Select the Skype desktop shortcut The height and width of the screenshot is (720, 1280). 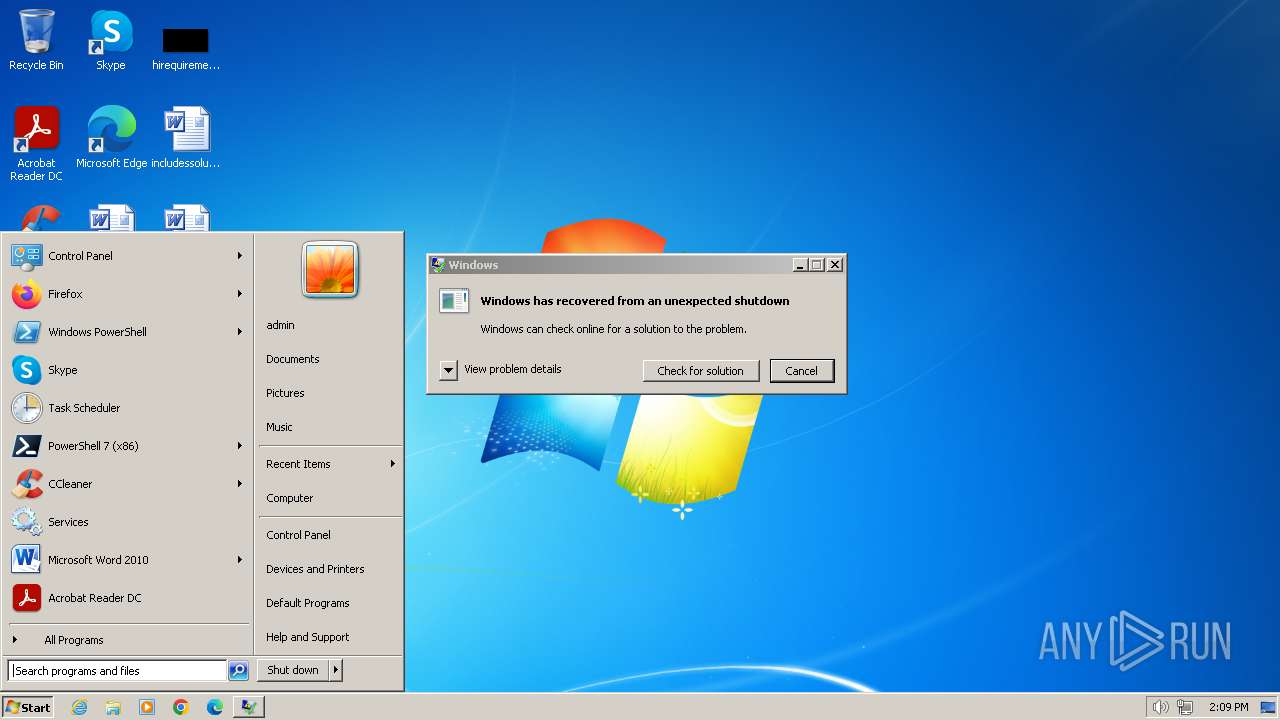[110, 40]
